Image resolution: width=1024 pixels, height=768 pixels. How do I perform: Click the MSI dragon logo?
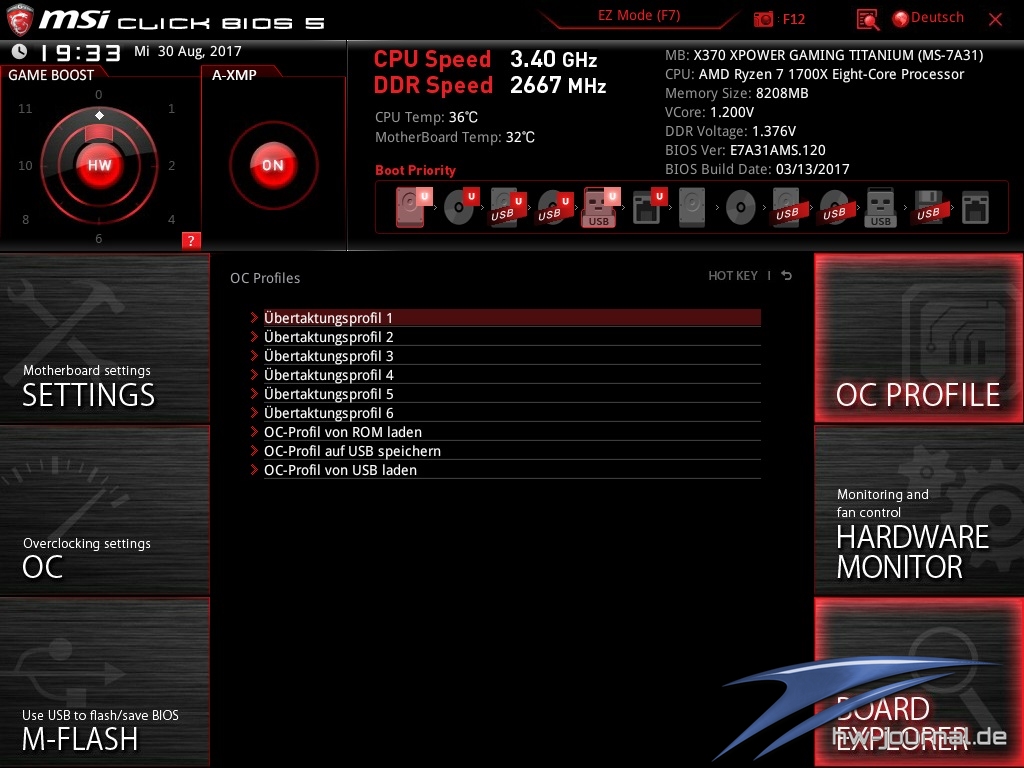click(22, 20)
